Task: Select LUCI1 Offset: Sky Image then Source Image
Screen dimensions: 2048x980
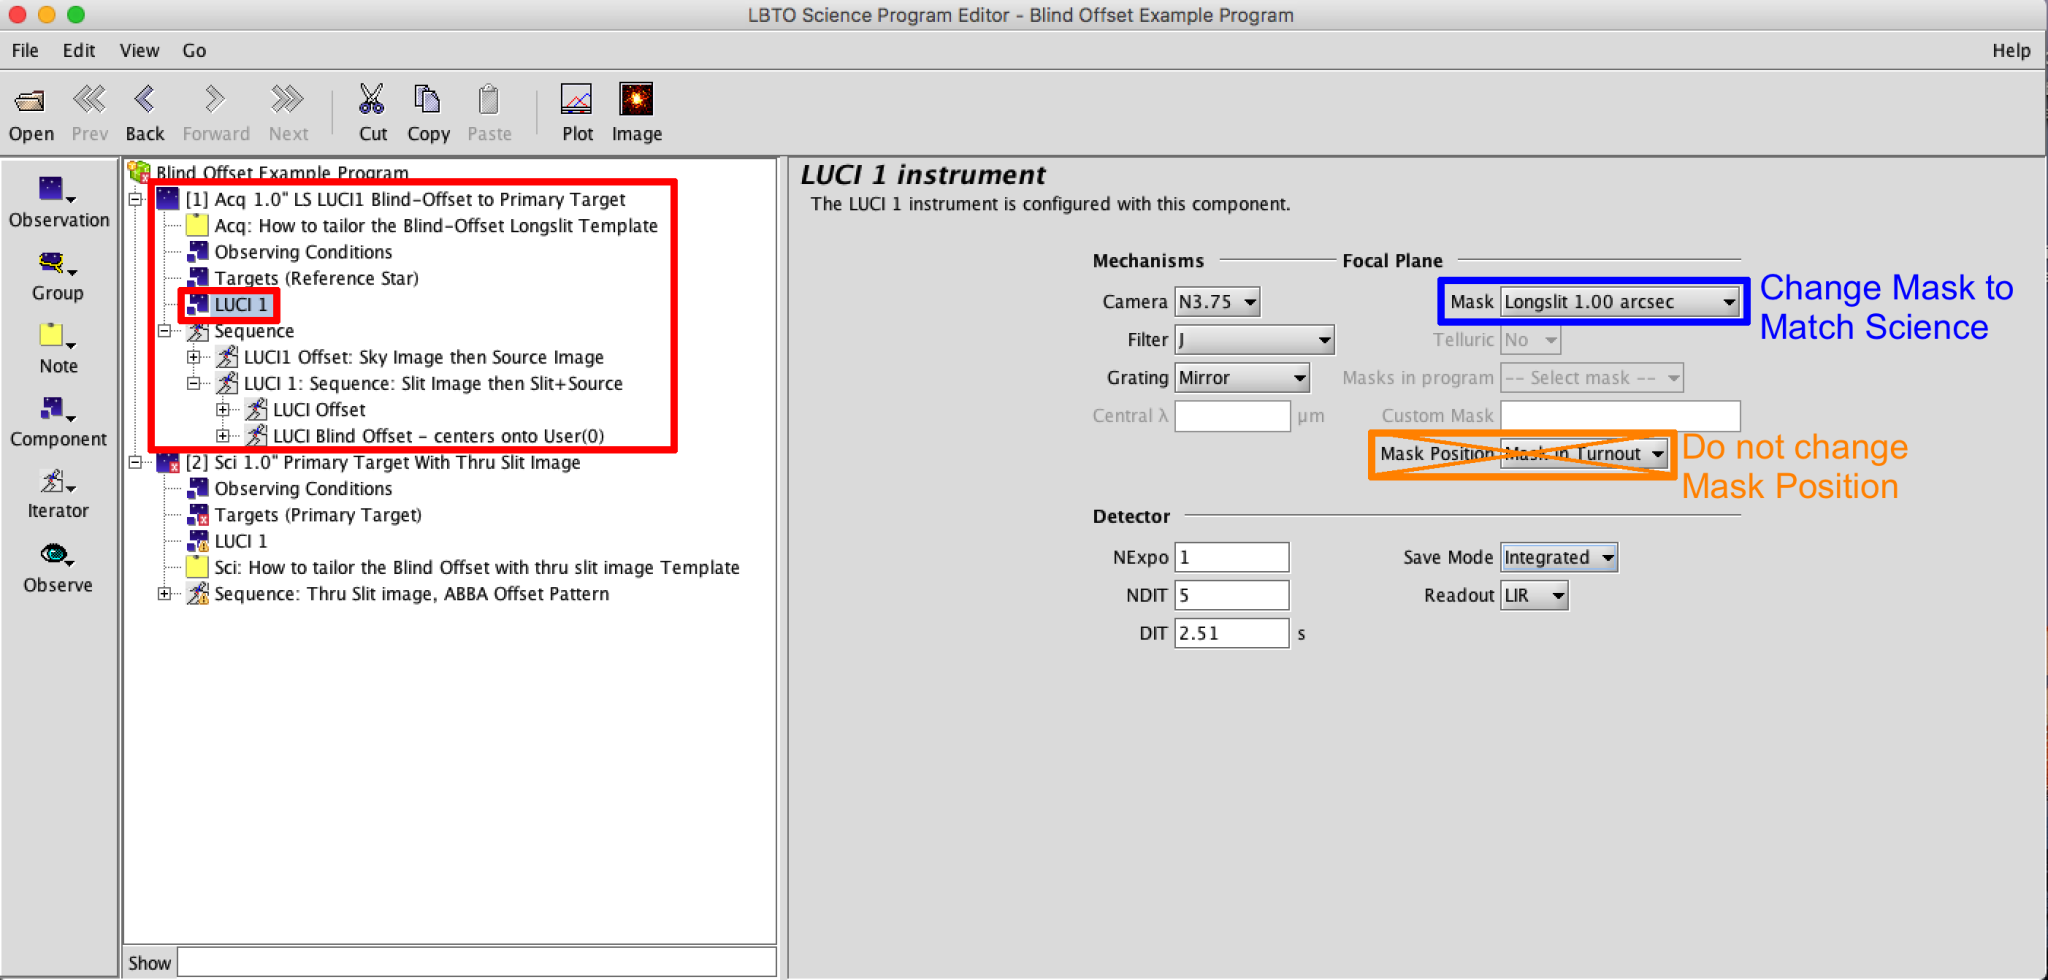Action: click(424, 357)
